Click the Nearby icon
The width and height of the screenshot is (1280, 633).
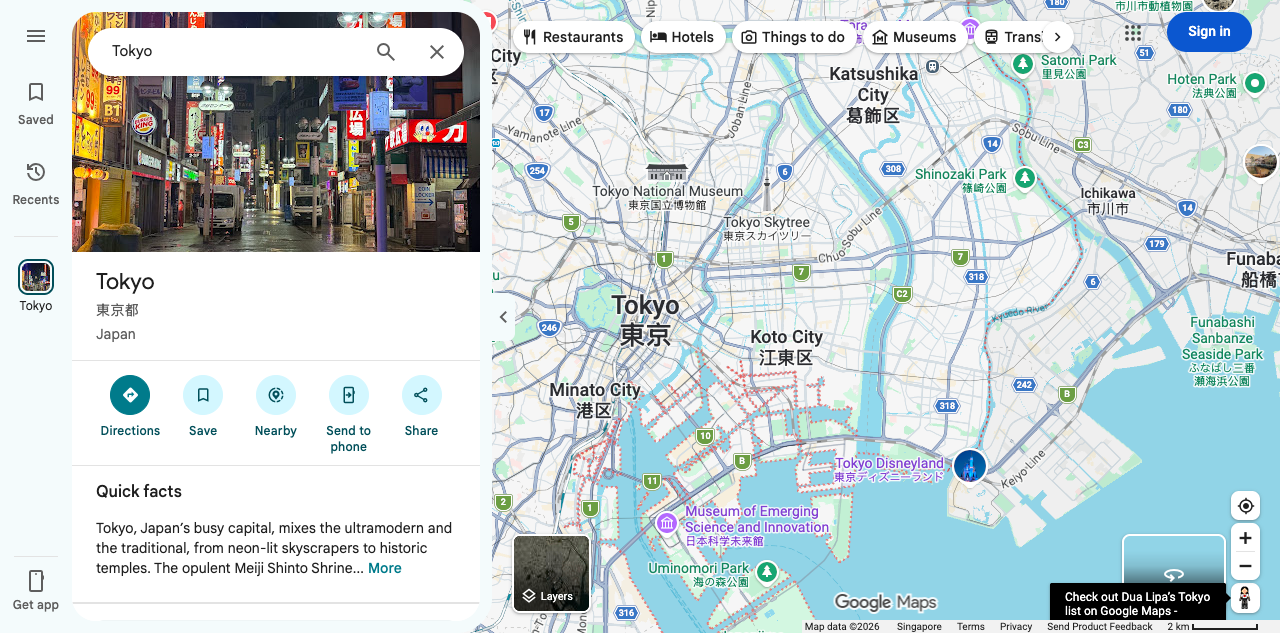276,395
